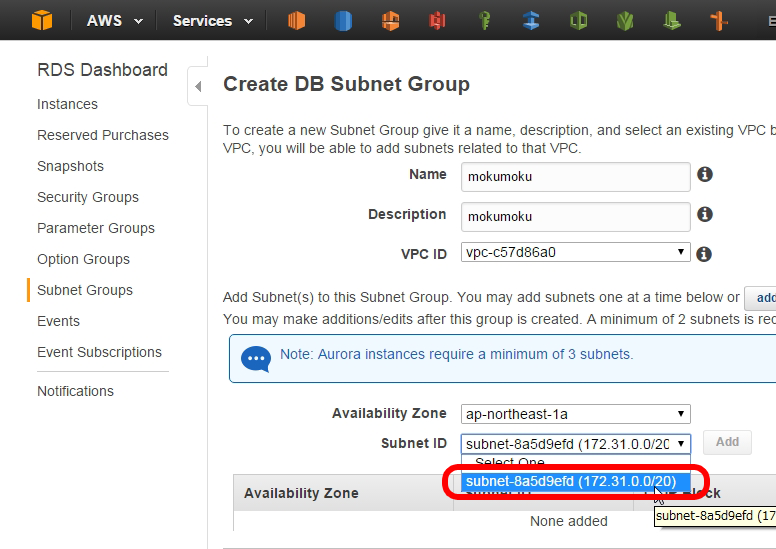Open Security Groups in the sidebar

[x=88, y=197]
